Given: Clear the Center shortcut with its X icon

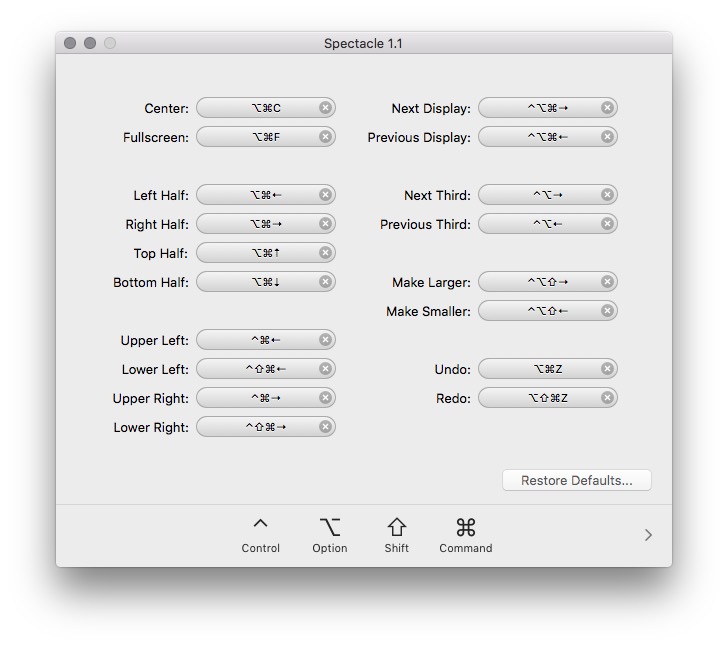Looking at the screenshot, I should pyautogui.click(x=325, y=108).
